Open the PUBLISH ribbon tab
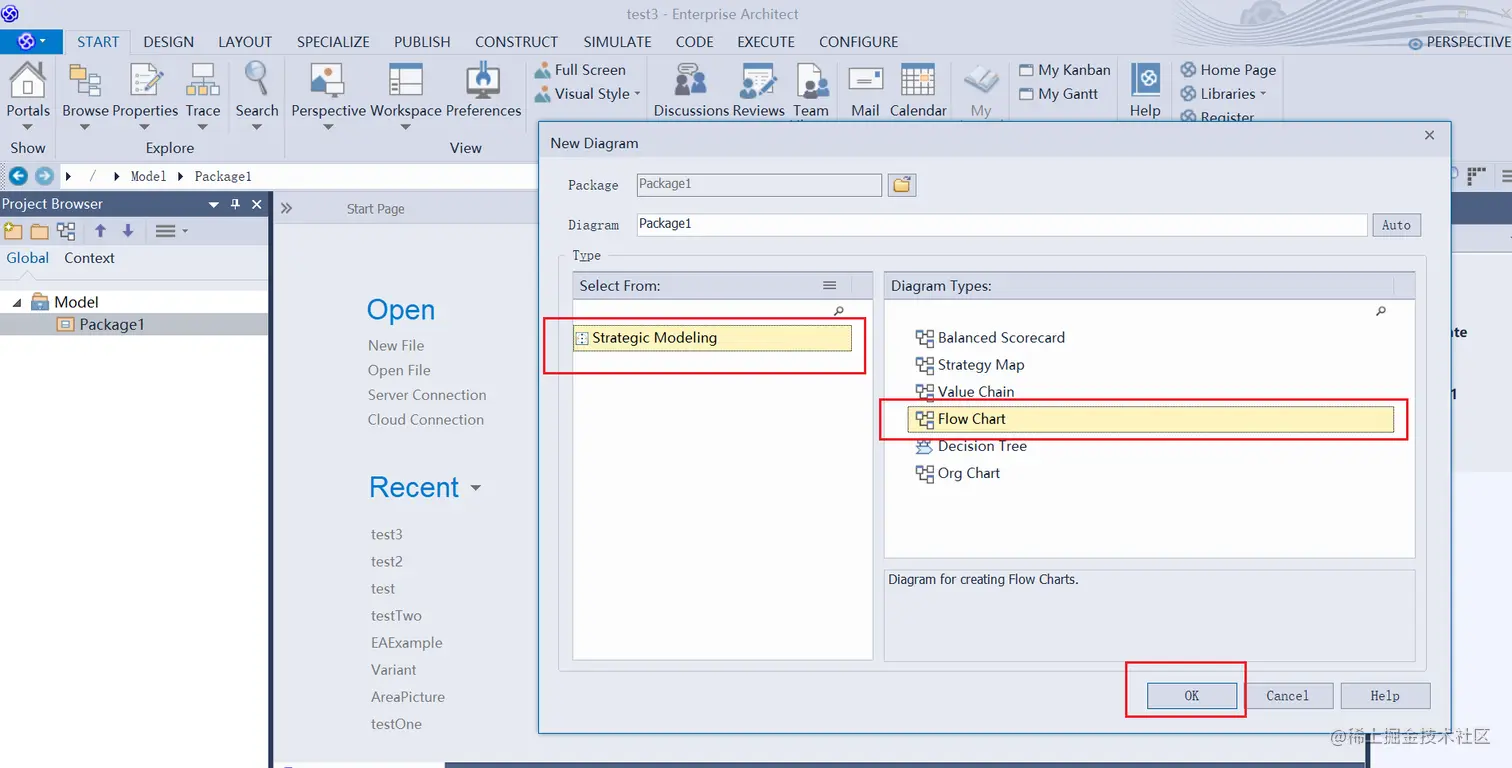Image resolution: width=1512 pixels, height=768 pixels. (422, 42)
